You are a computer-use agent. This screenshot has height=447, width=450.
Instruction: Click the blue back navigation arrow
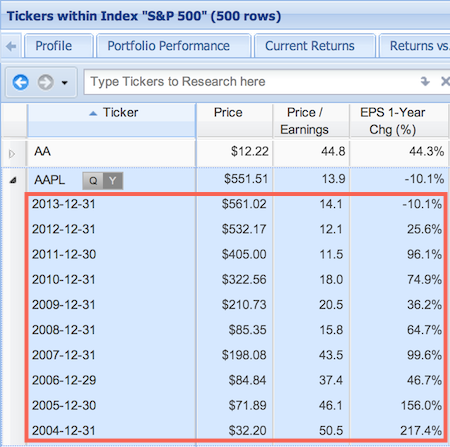[21, 82]
